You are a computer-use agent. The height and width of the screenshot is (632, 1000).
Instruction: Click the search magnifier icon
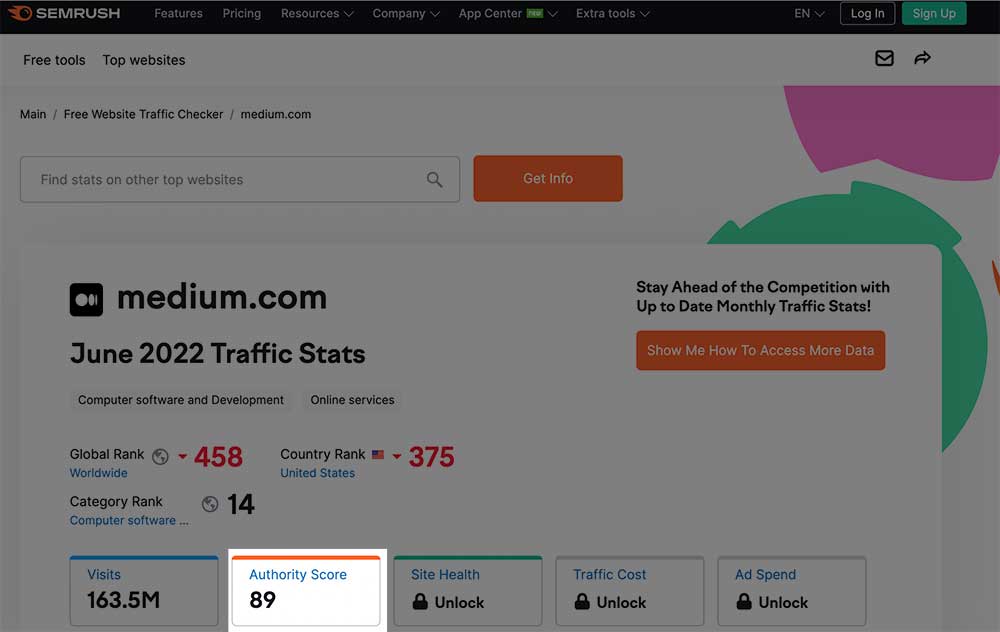tap(434, 180)
